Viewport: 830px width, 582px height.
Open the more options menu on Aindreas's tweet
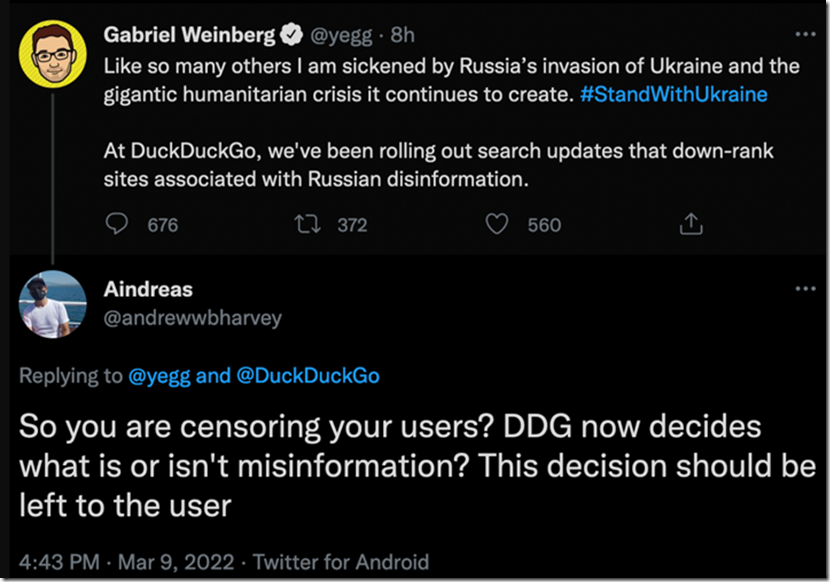(806, 288)
